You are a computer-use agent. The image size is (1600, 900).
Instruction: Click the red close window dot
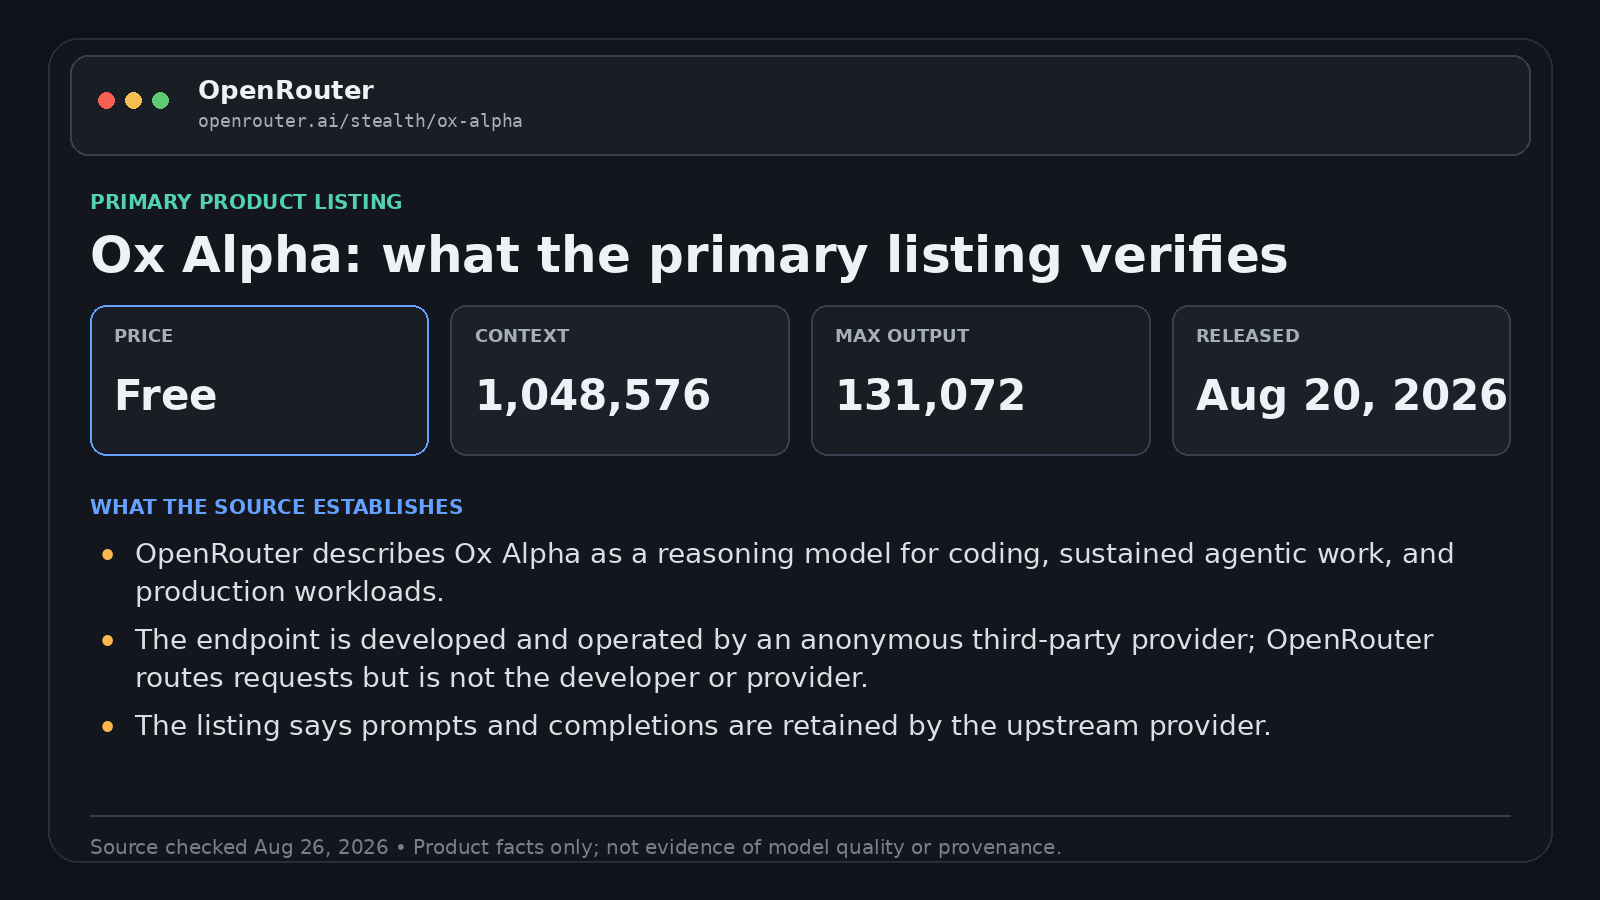[x=106, y=100]
